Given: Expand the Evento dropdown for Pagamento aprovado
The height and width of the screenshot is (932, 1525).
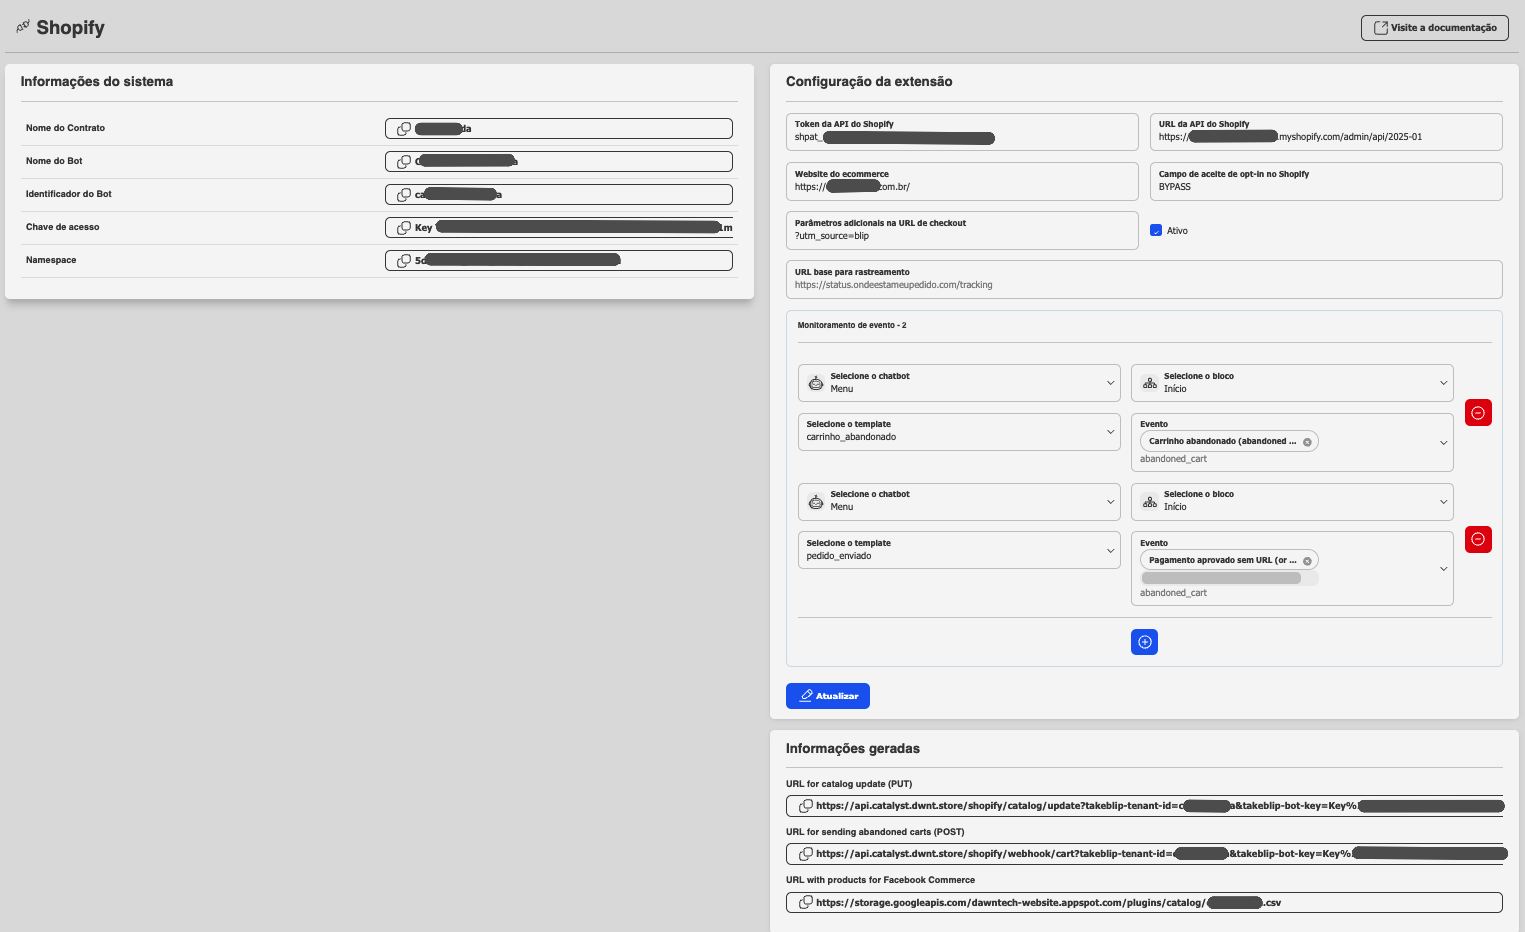Looking at the screenshot, I should [1443, 569].
